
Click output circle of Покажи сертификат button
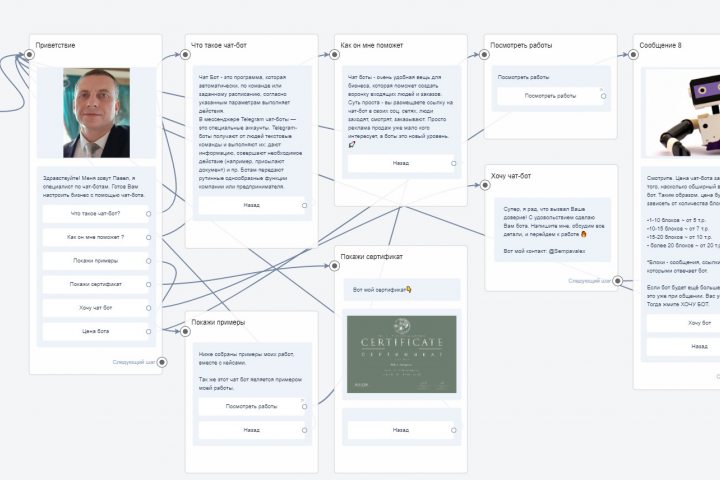148,285
